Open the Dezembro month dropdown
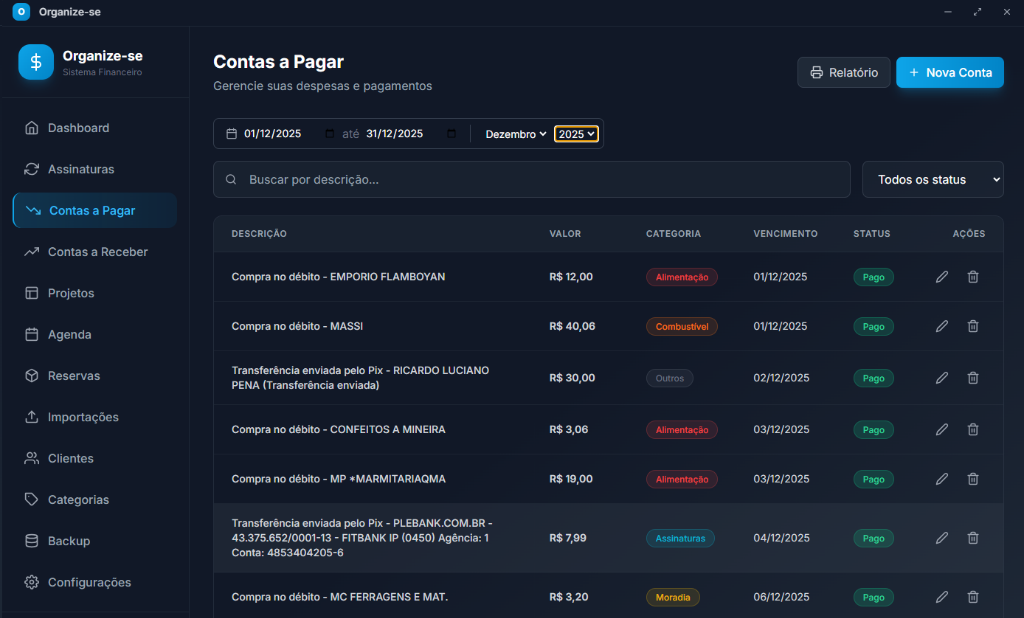 (515, 133)
